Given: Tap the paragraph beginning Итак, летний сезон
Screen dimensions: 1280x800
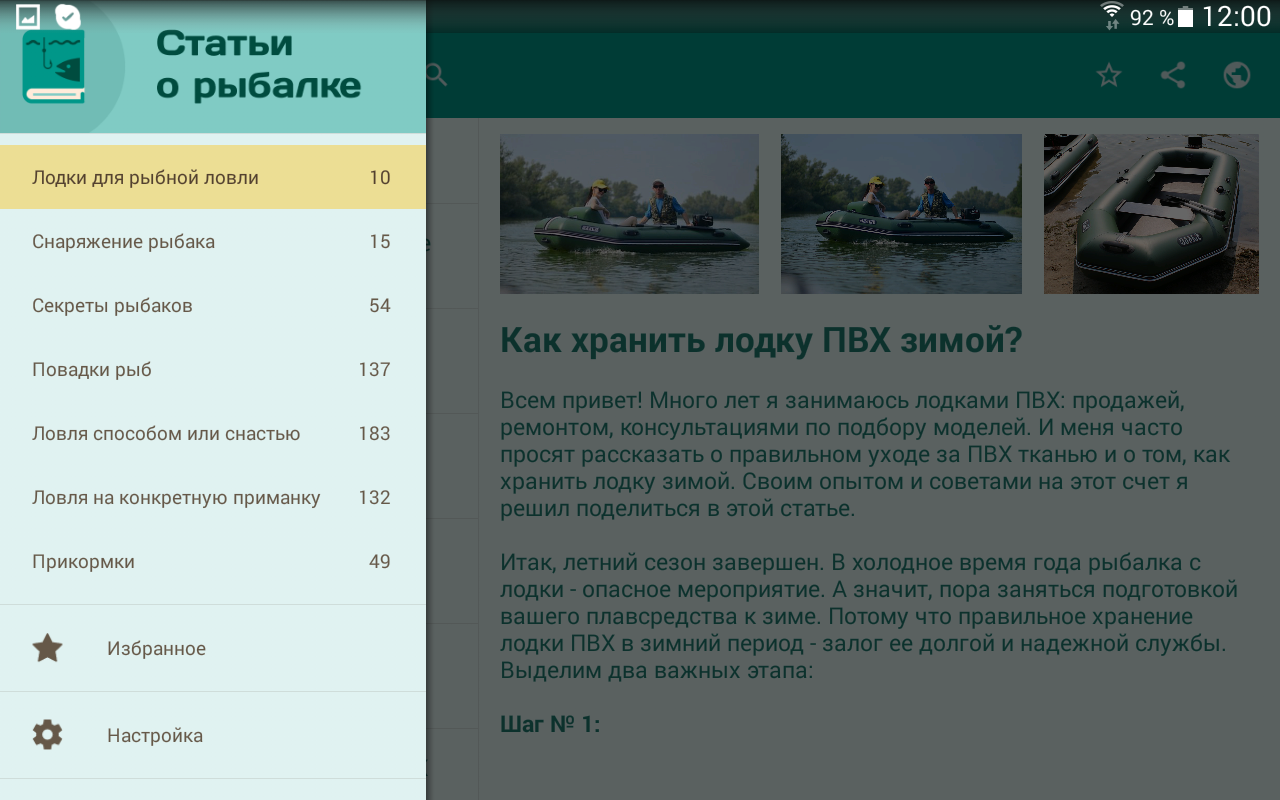Looking at the screenshot, I should coord(869,616).
